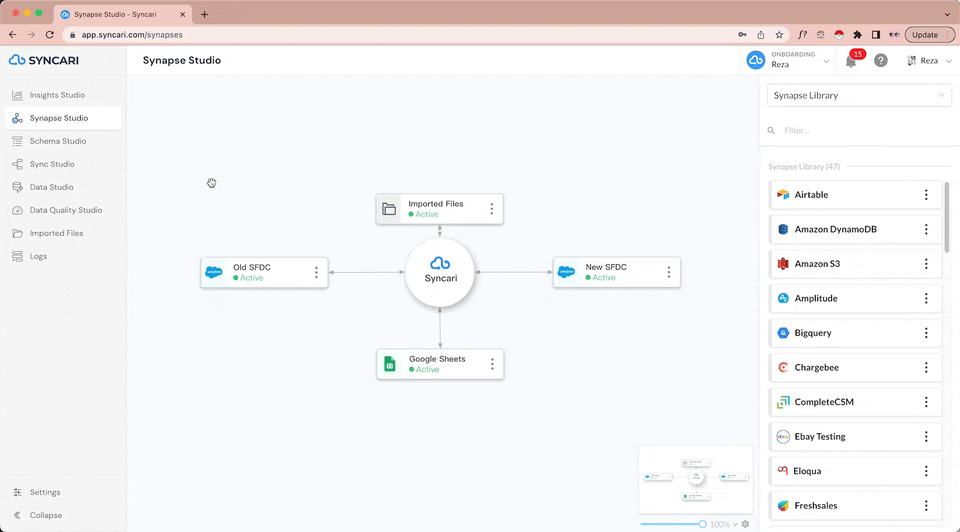The width and height of the screenshot is (960, 532).
Task: Select Amplitude in library
Action: (x=855, y=298)
